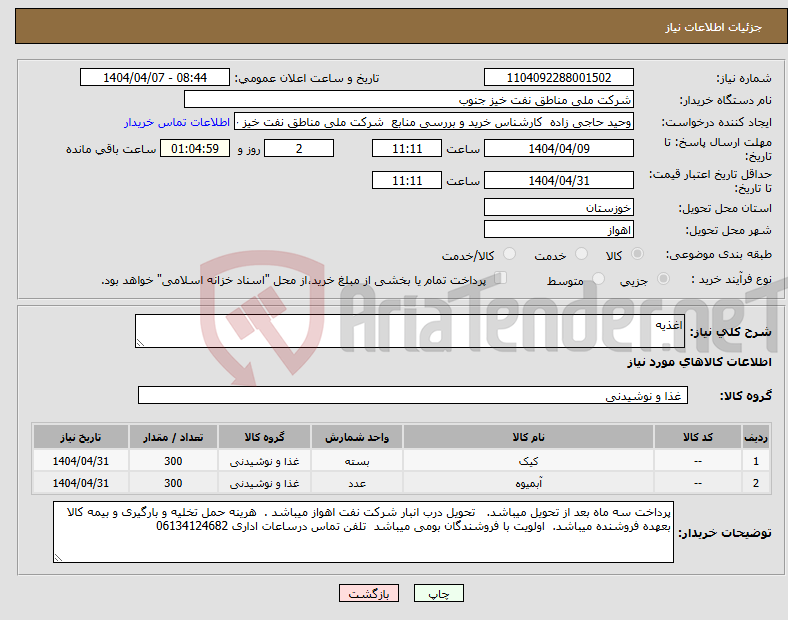Select the خدمت radio button
Viewport: 788px width, 620px height.
[x=581, y=254]
